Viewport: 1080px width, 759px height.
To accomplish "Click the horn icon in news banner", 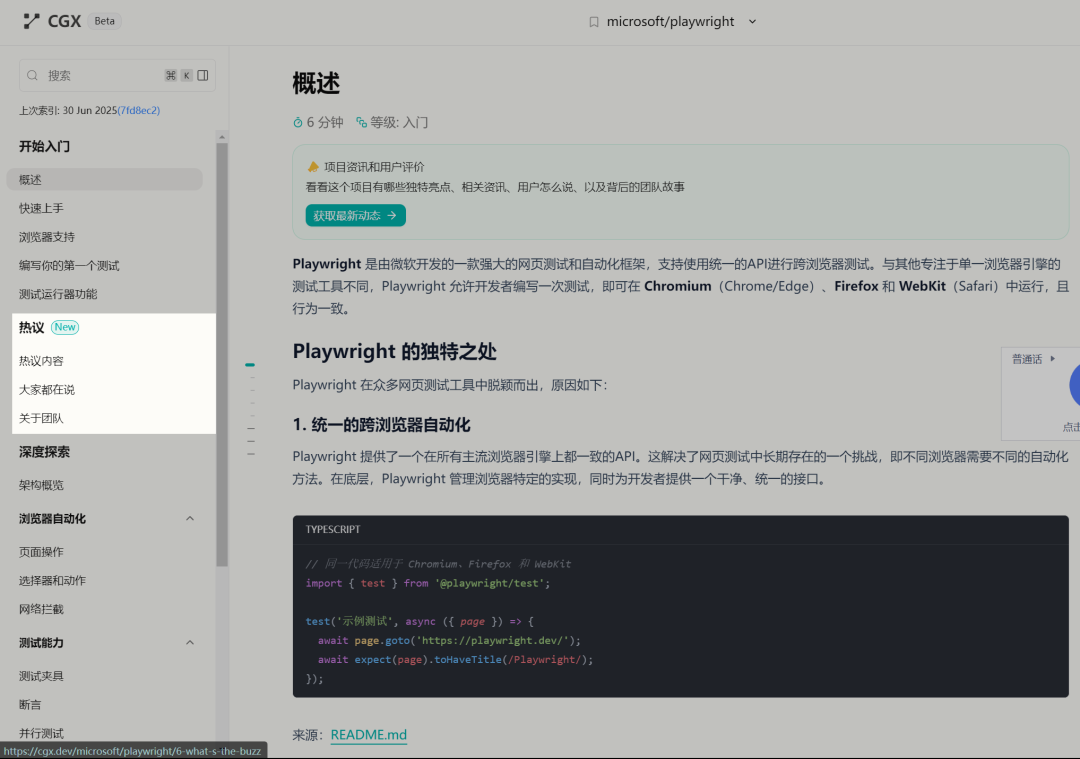I will point(313,167).
